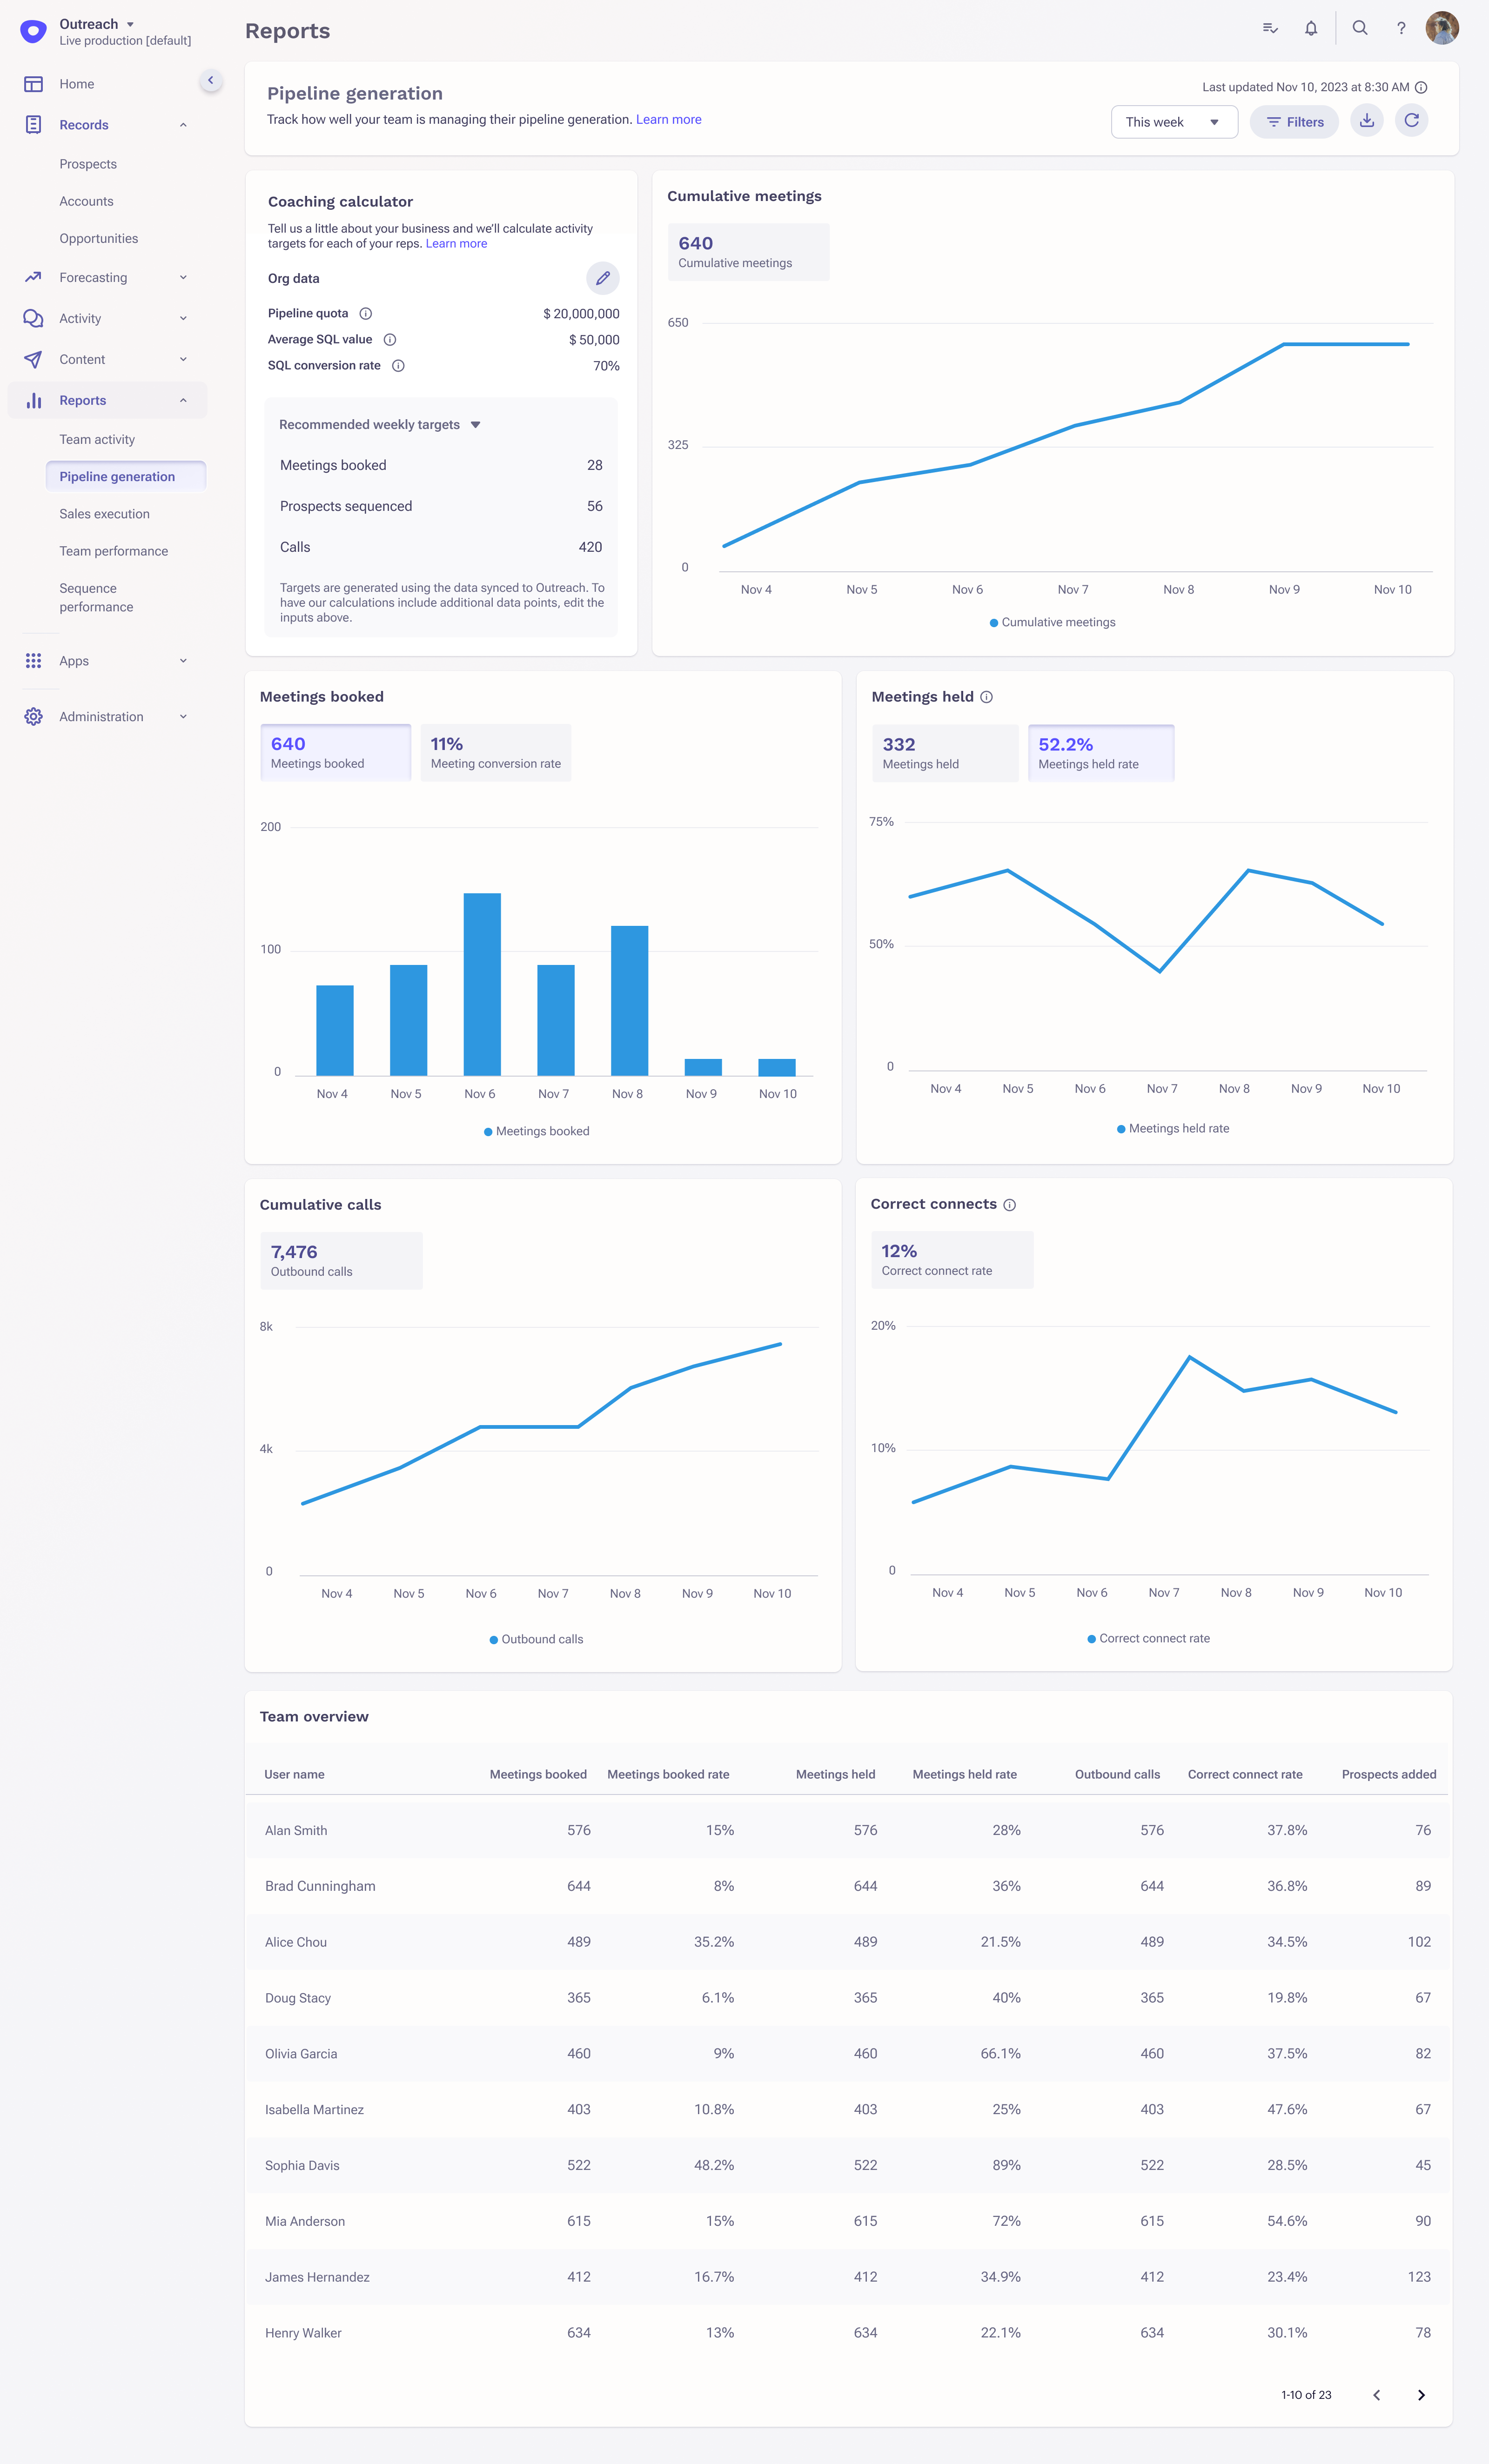Select the Meetings held metric card
Screen dimensions: 1489x2464
click(944, 753)
